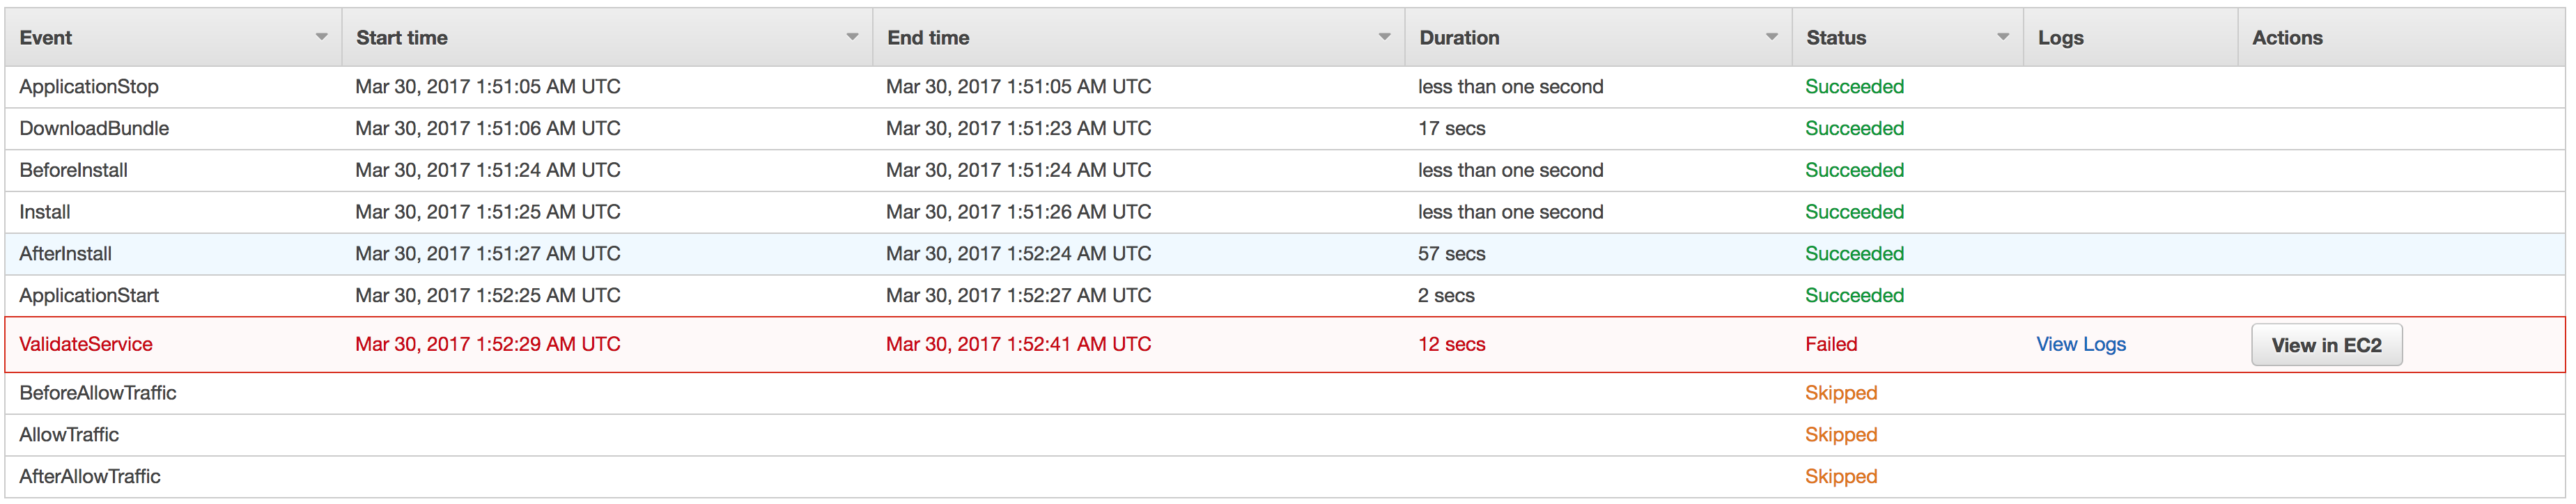The image size is (2576, 504).
Task: Select the ApplicationStart event row
Action: click(x=1285, y=296)
